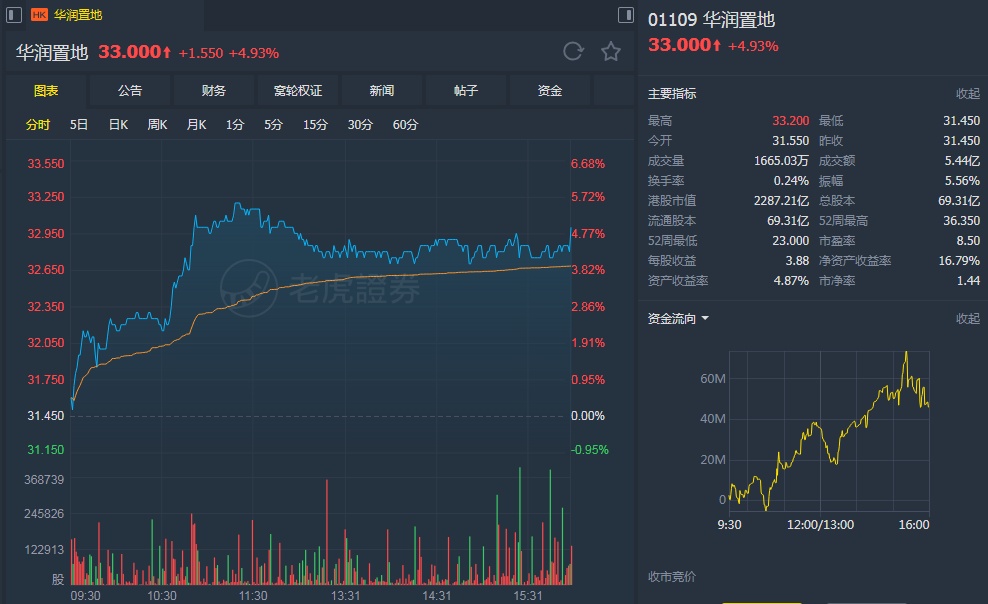The height and width of the screenshot is (604, 988).
Task: Go to the 资金 tab
Action: coord(550,91)
